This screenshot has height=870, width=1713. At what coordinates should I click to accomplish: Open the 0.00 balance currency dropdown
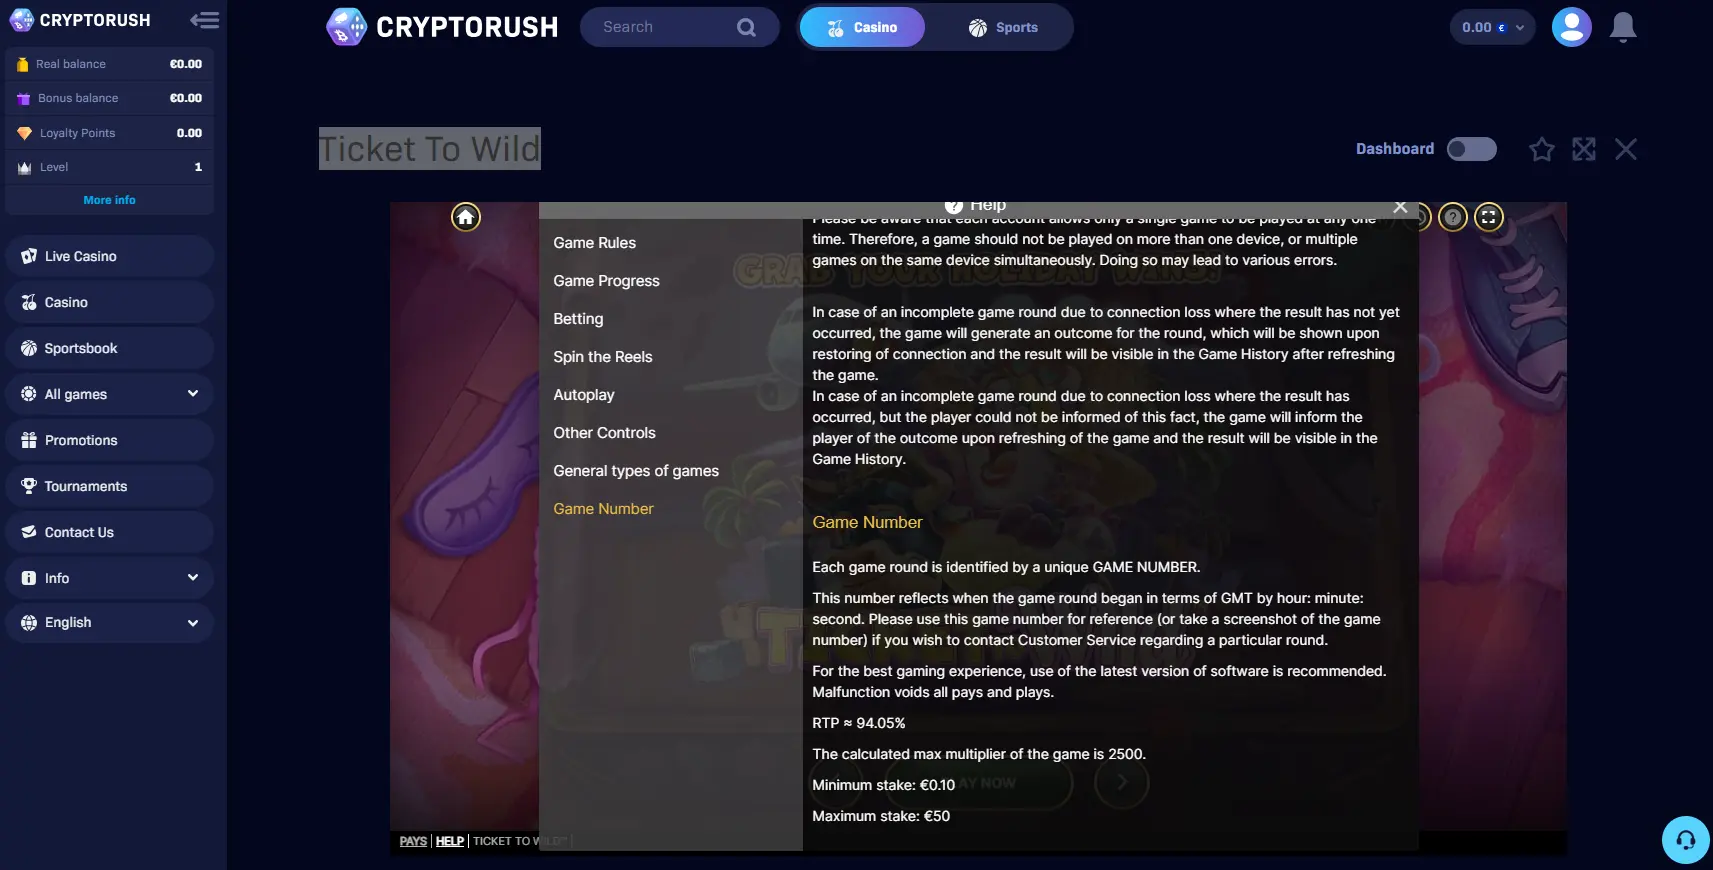(x=1492, y=27)
